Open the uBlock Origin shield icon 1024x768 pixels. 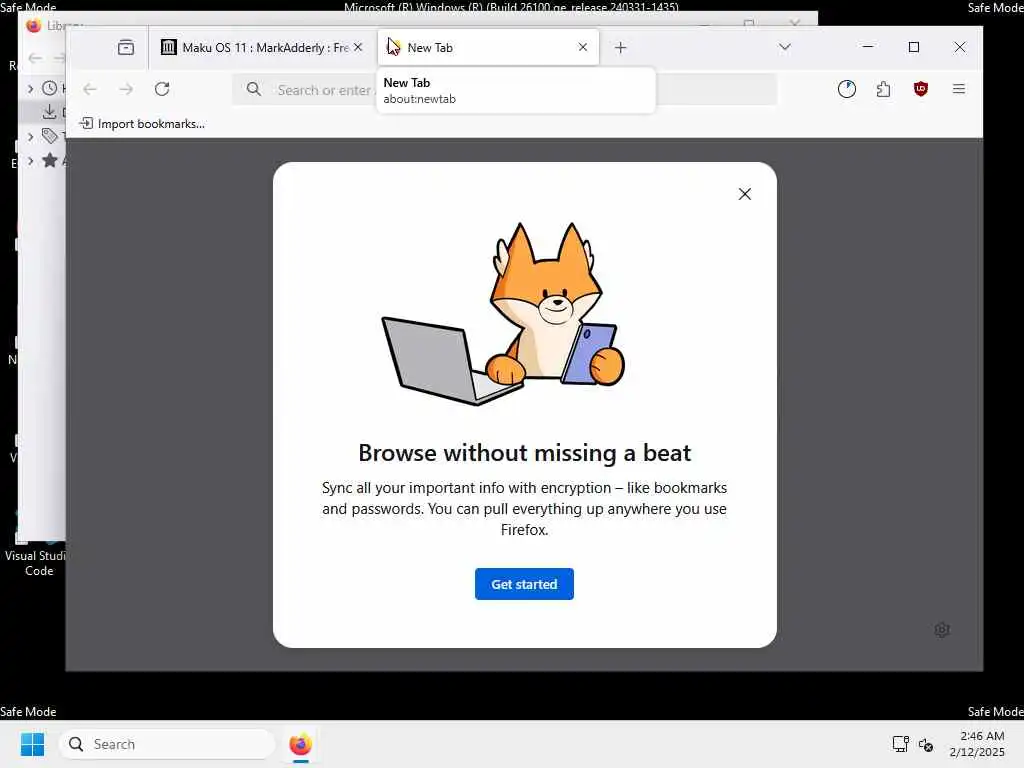920,89
